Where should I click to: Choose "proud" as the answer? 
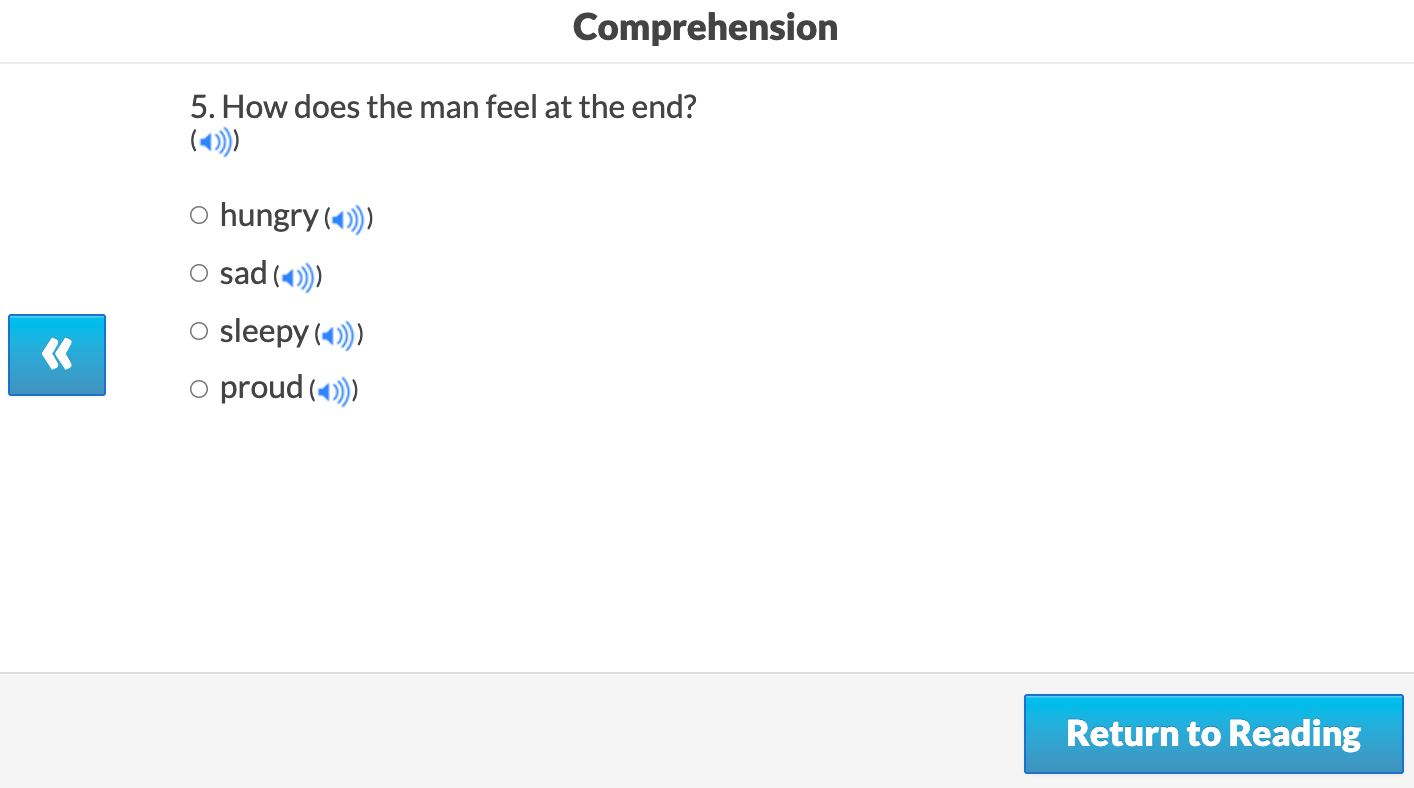tap(198, 388)
